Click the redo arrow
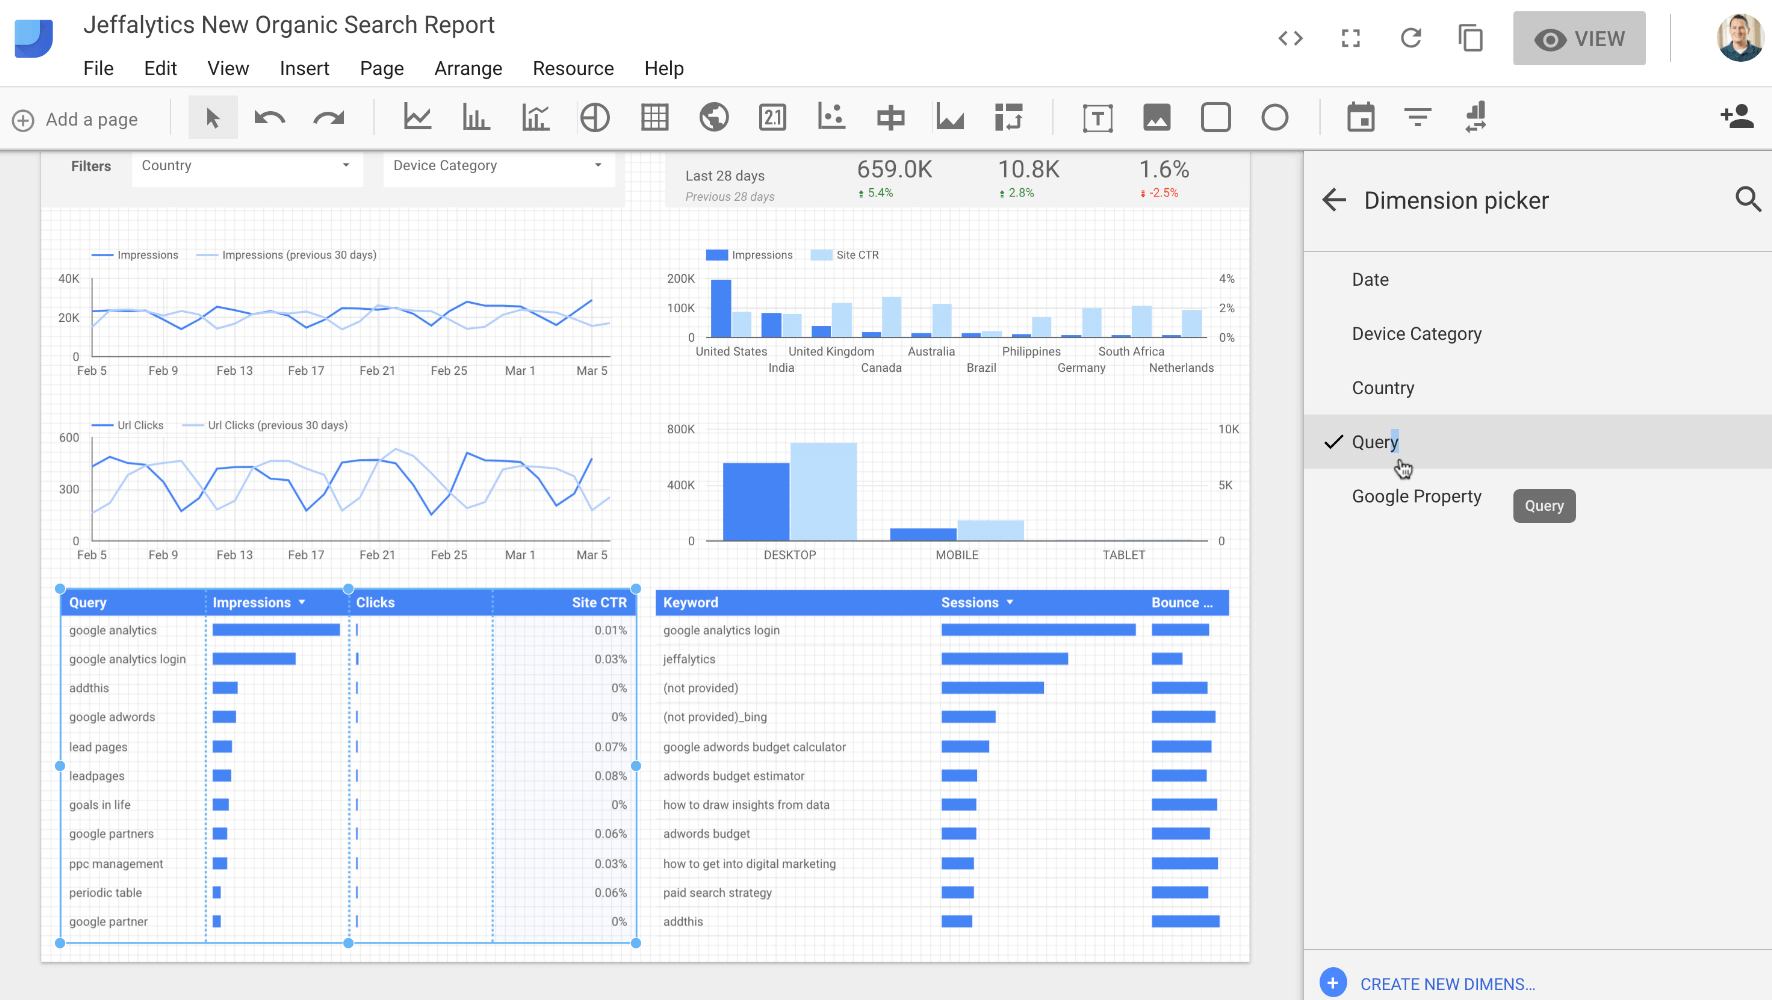 pos(329,118)
